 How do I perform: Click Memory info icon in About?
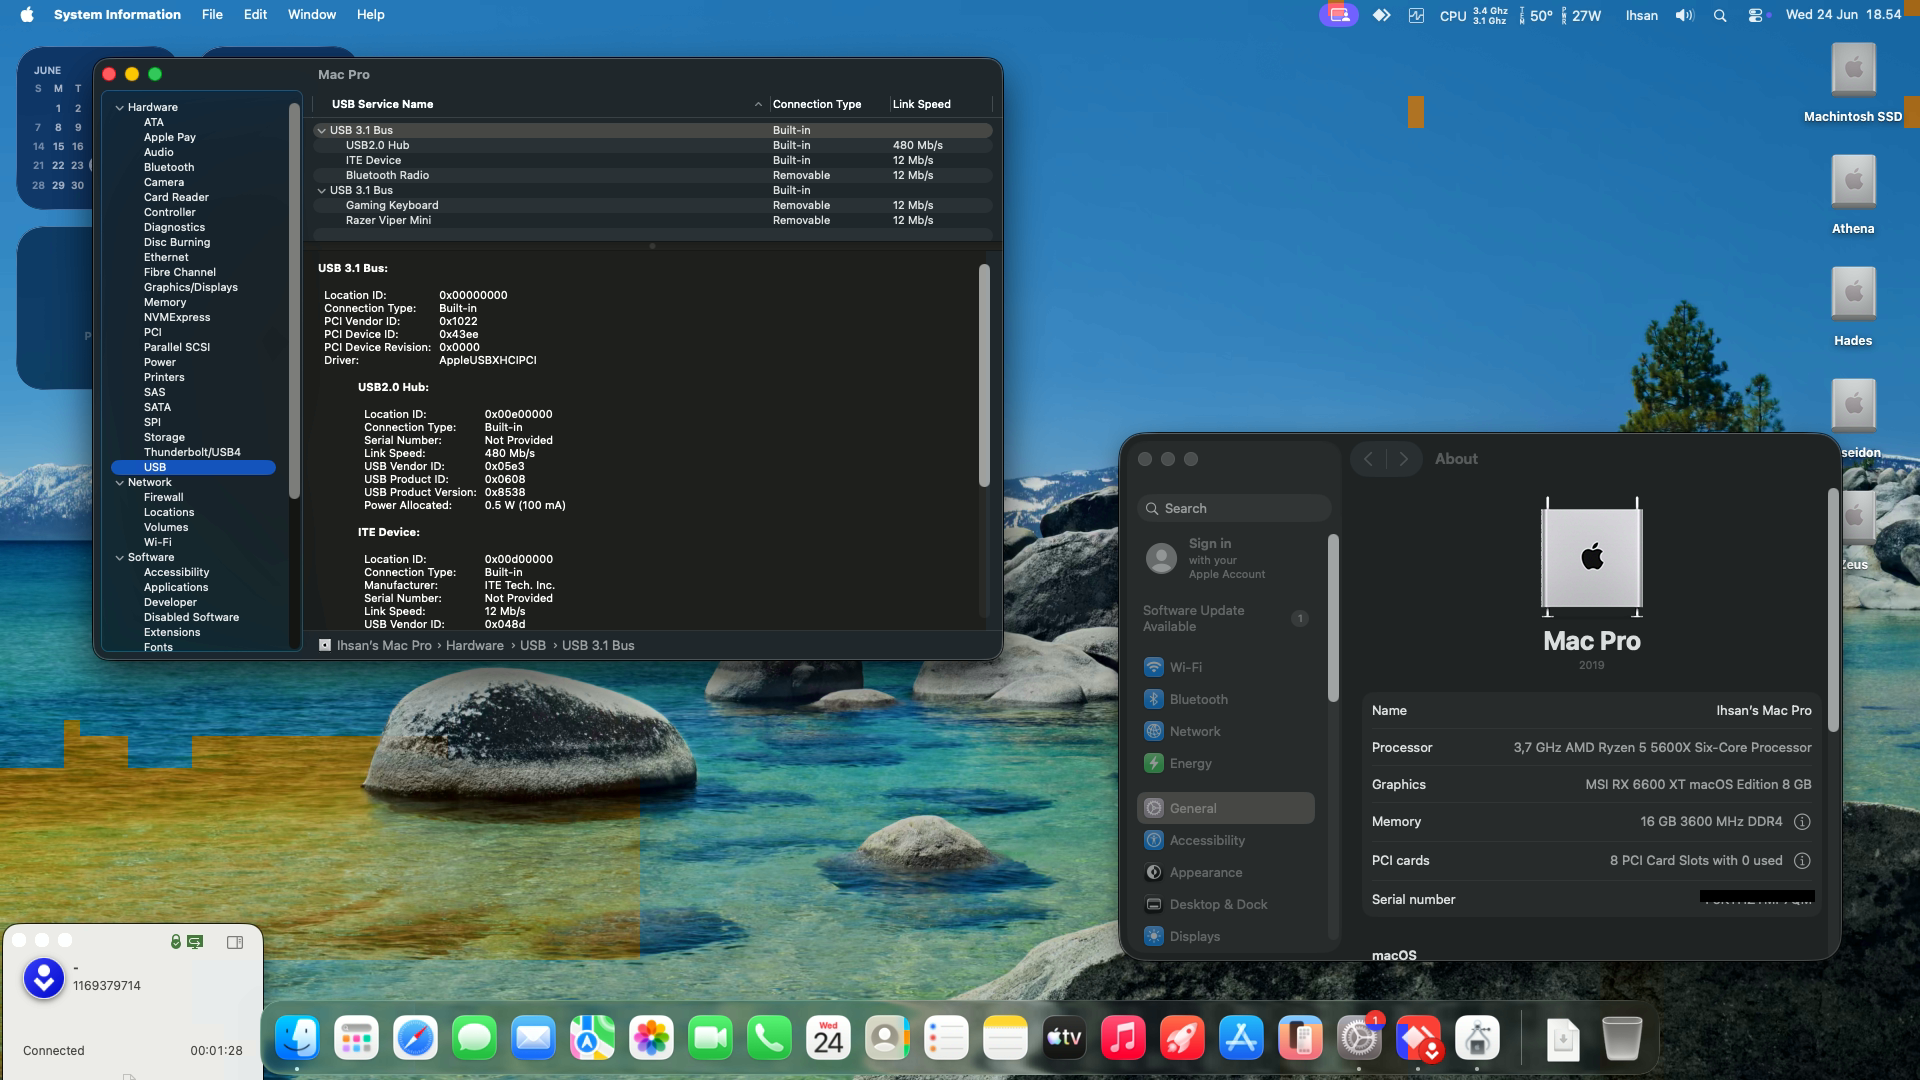1802,822
